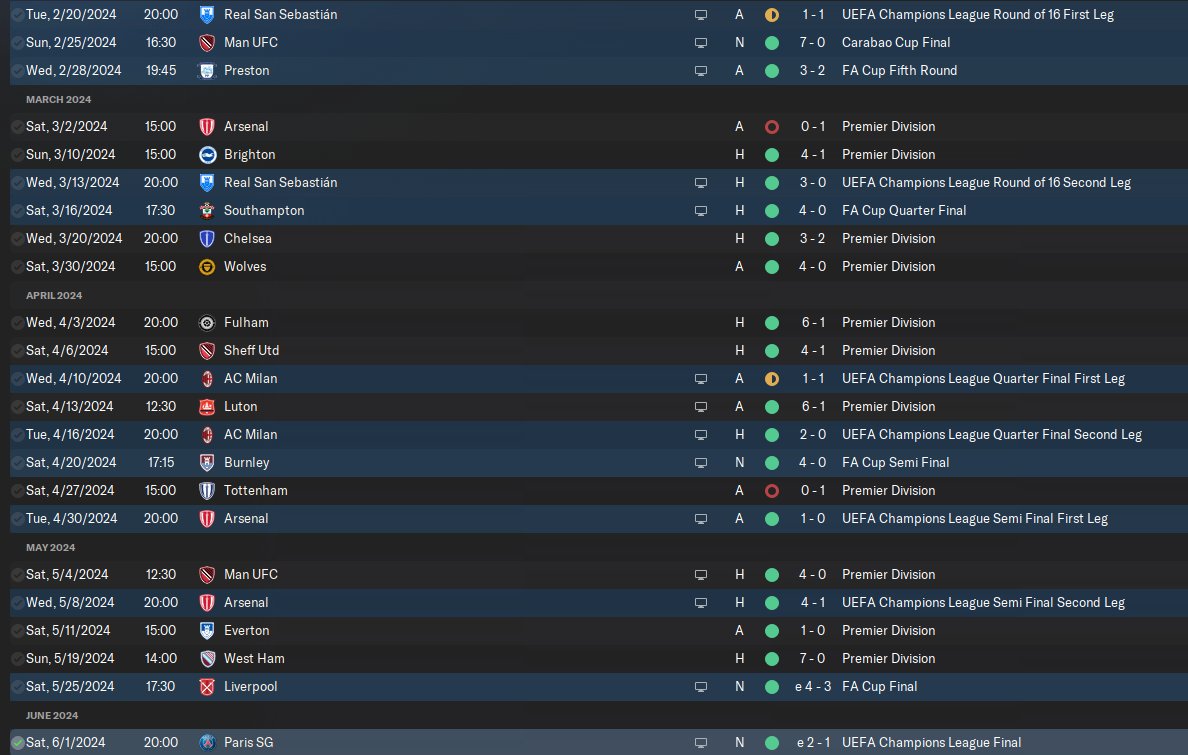1188x755 pixels.
Task: Toggle the checkmark on the Paris SG fixture
Action: click(17, 743)
